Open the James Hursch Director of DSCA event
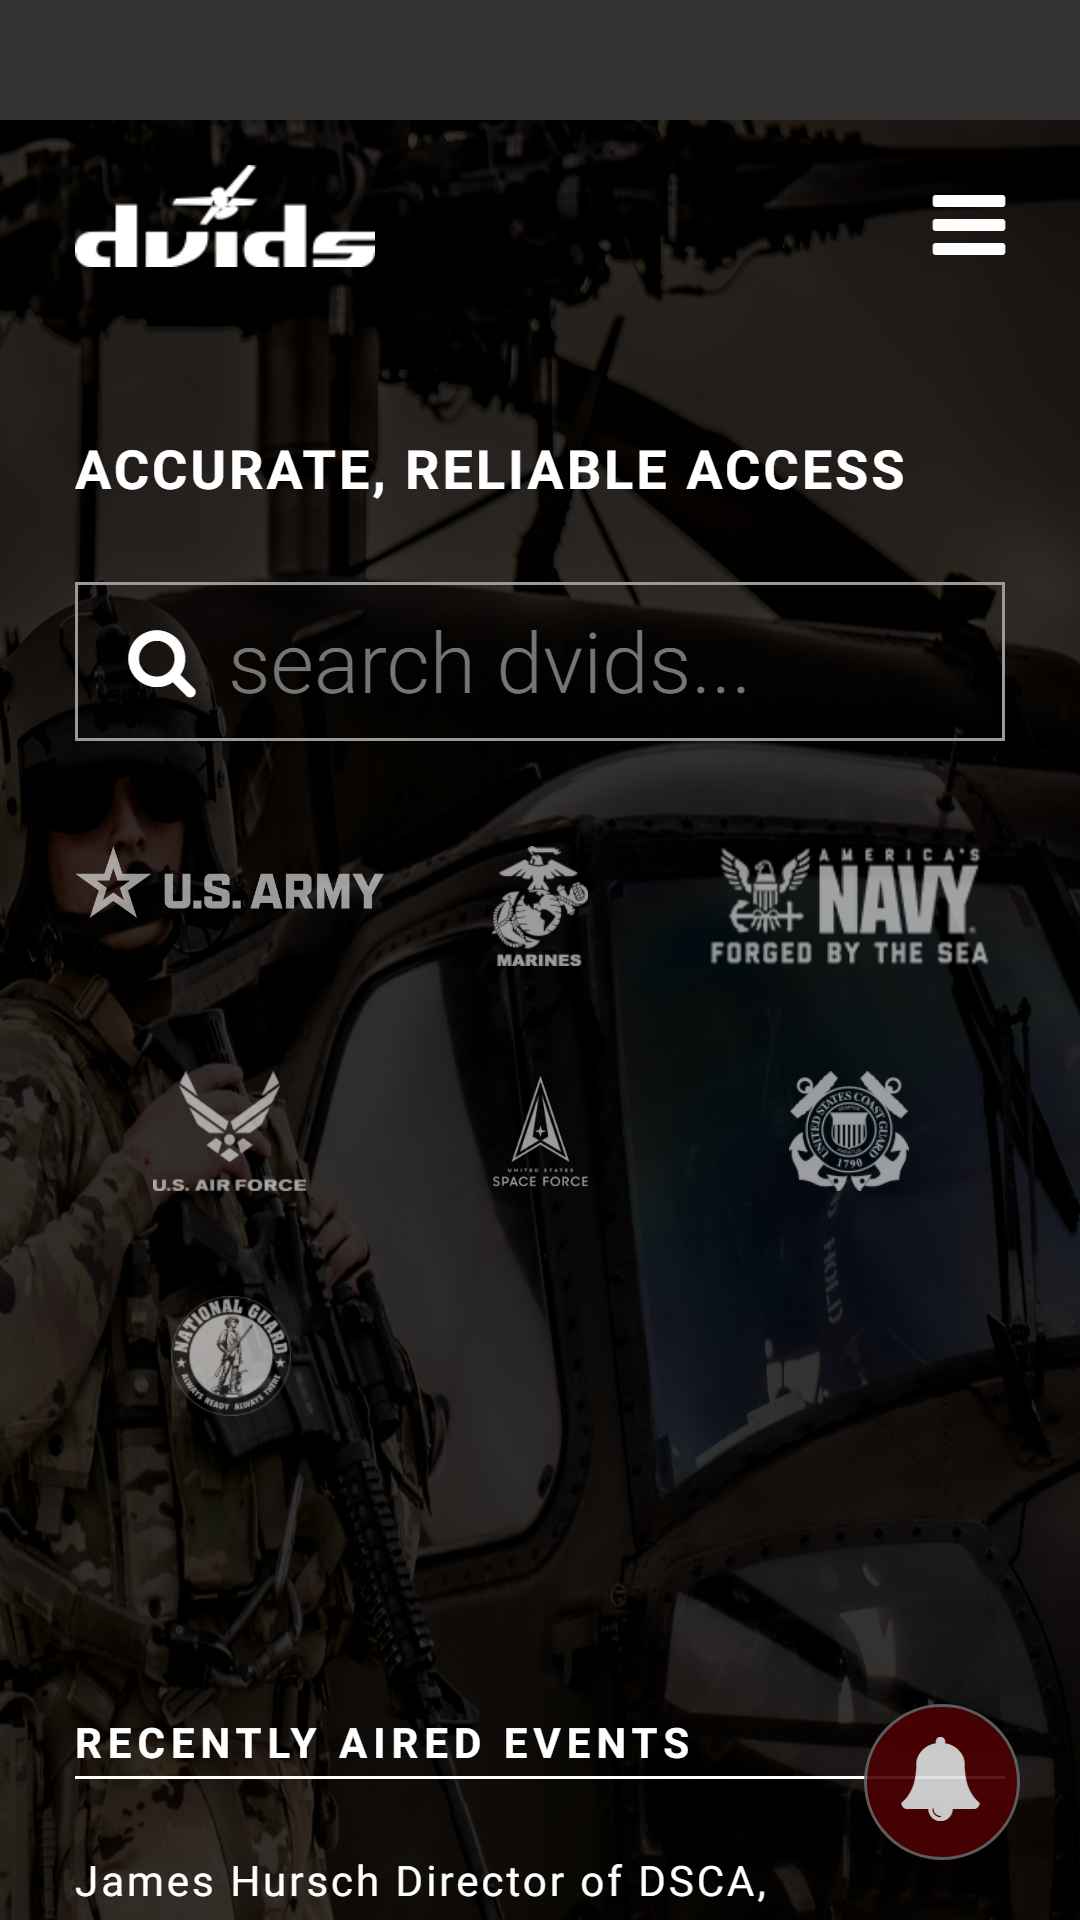Viewport: 1080px width, 1920px height. pyautogui.click(x=421, y=1882)
